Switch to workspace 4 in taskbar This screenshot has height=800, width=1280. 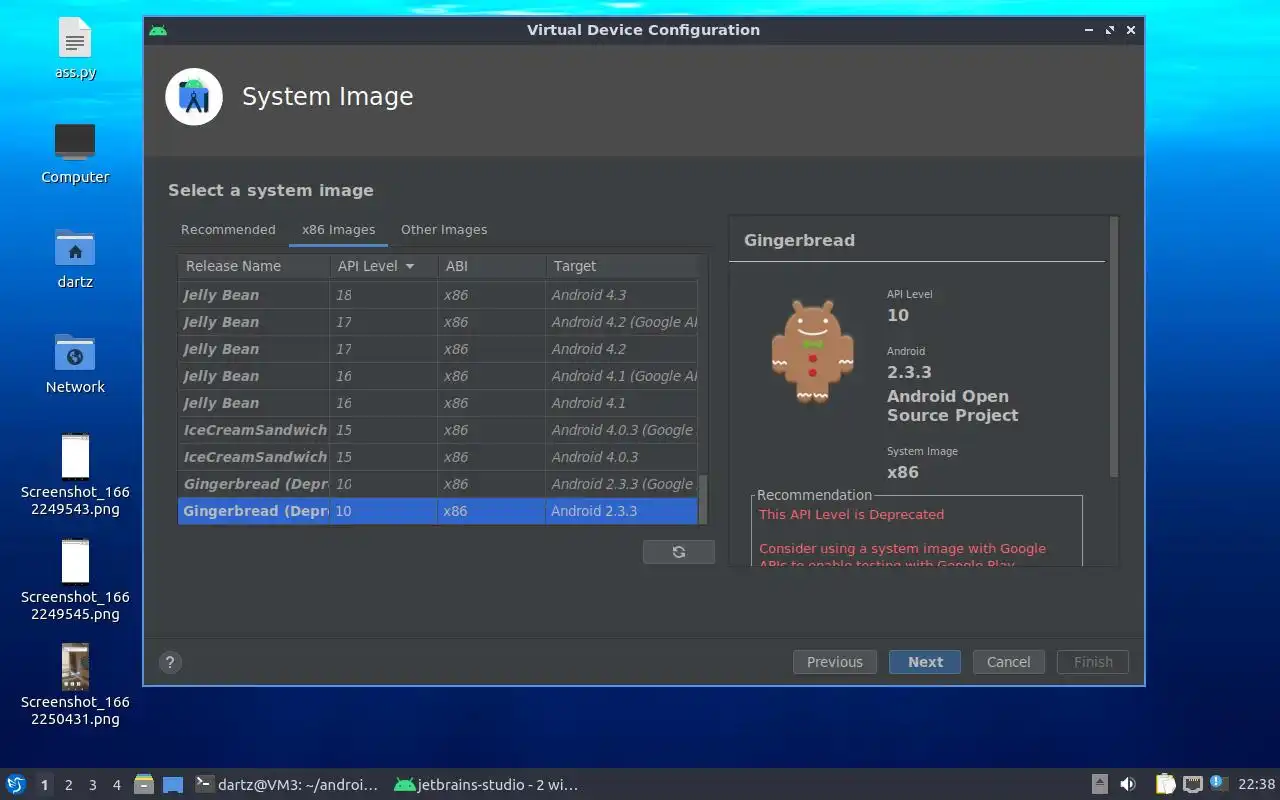[x=117, y=785]
